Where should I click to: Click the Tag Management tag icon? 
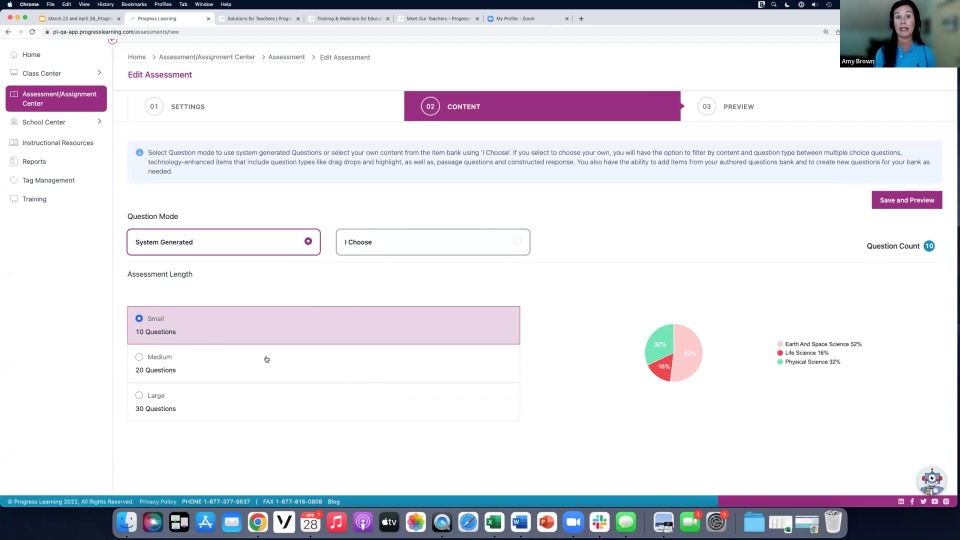[x=14, y=180]
